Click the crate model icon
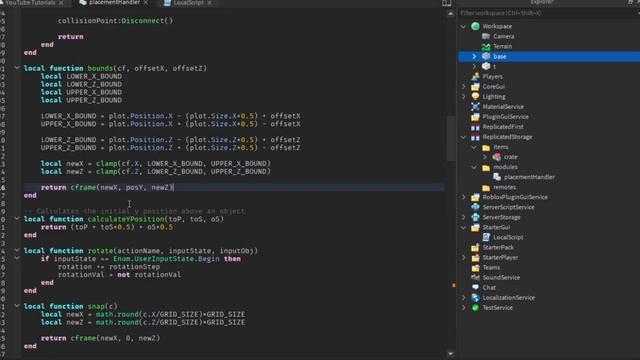The width and height of the screenshot is (640, 360). pos(496,157)
